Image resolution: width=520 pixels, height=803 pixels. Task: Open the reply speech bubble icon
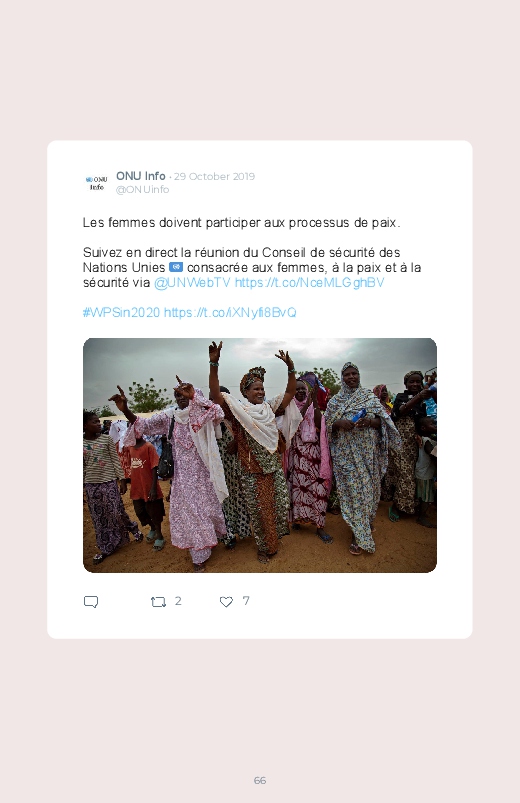click(91, 602)
